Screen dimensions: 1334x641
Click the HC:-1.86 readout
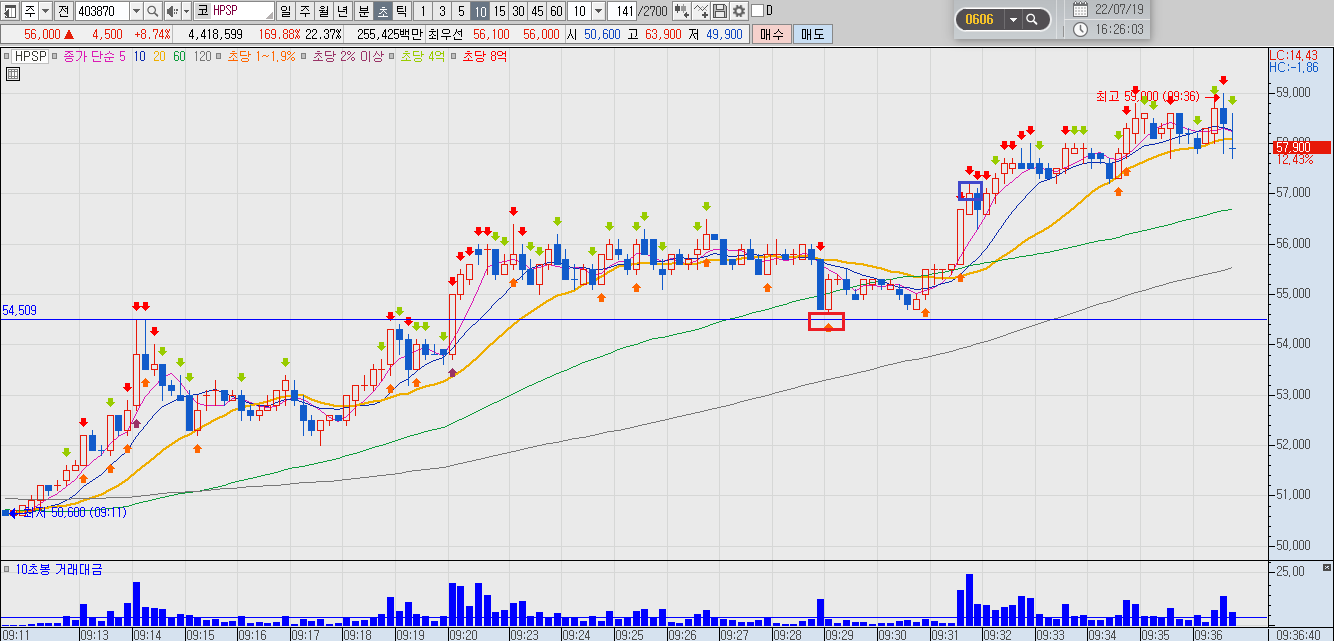click(x=1293, y=67)
